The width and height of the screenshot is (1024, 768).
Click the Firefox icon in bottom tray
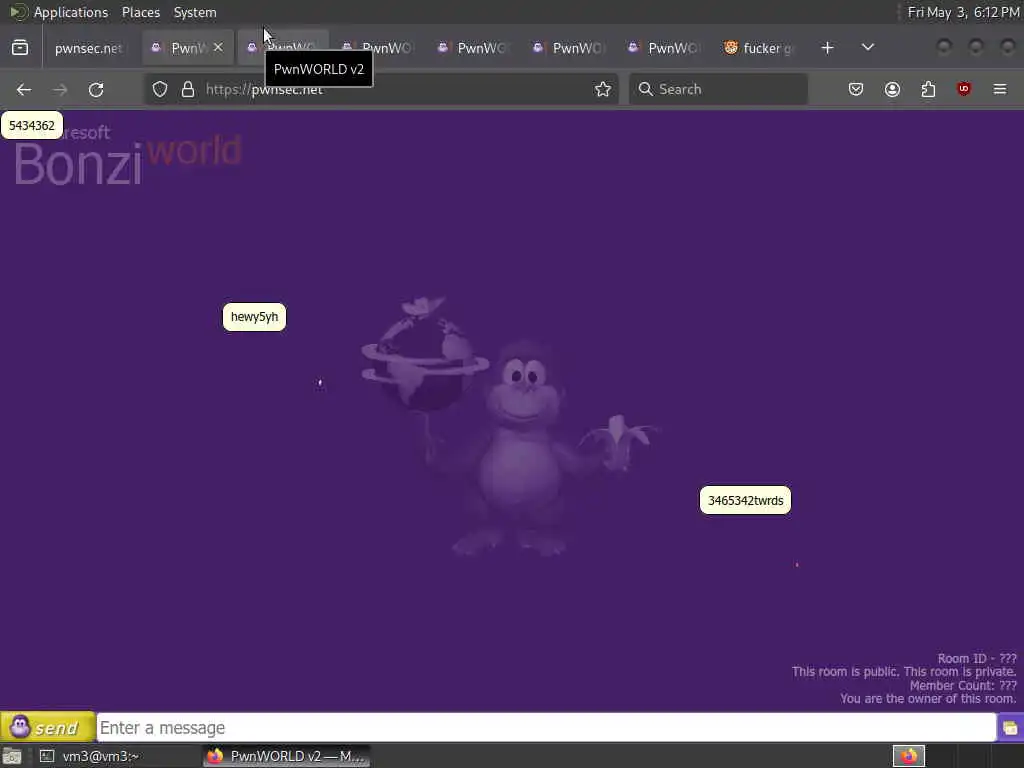pyautogui.click(x=908, y=756)
